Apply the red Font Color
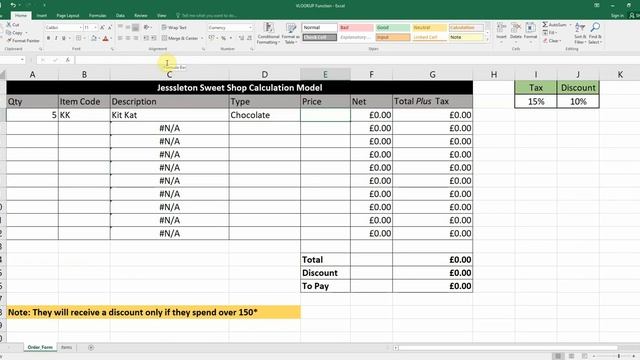The height and width of the screenshot is (360, 640). coord(105,38)
